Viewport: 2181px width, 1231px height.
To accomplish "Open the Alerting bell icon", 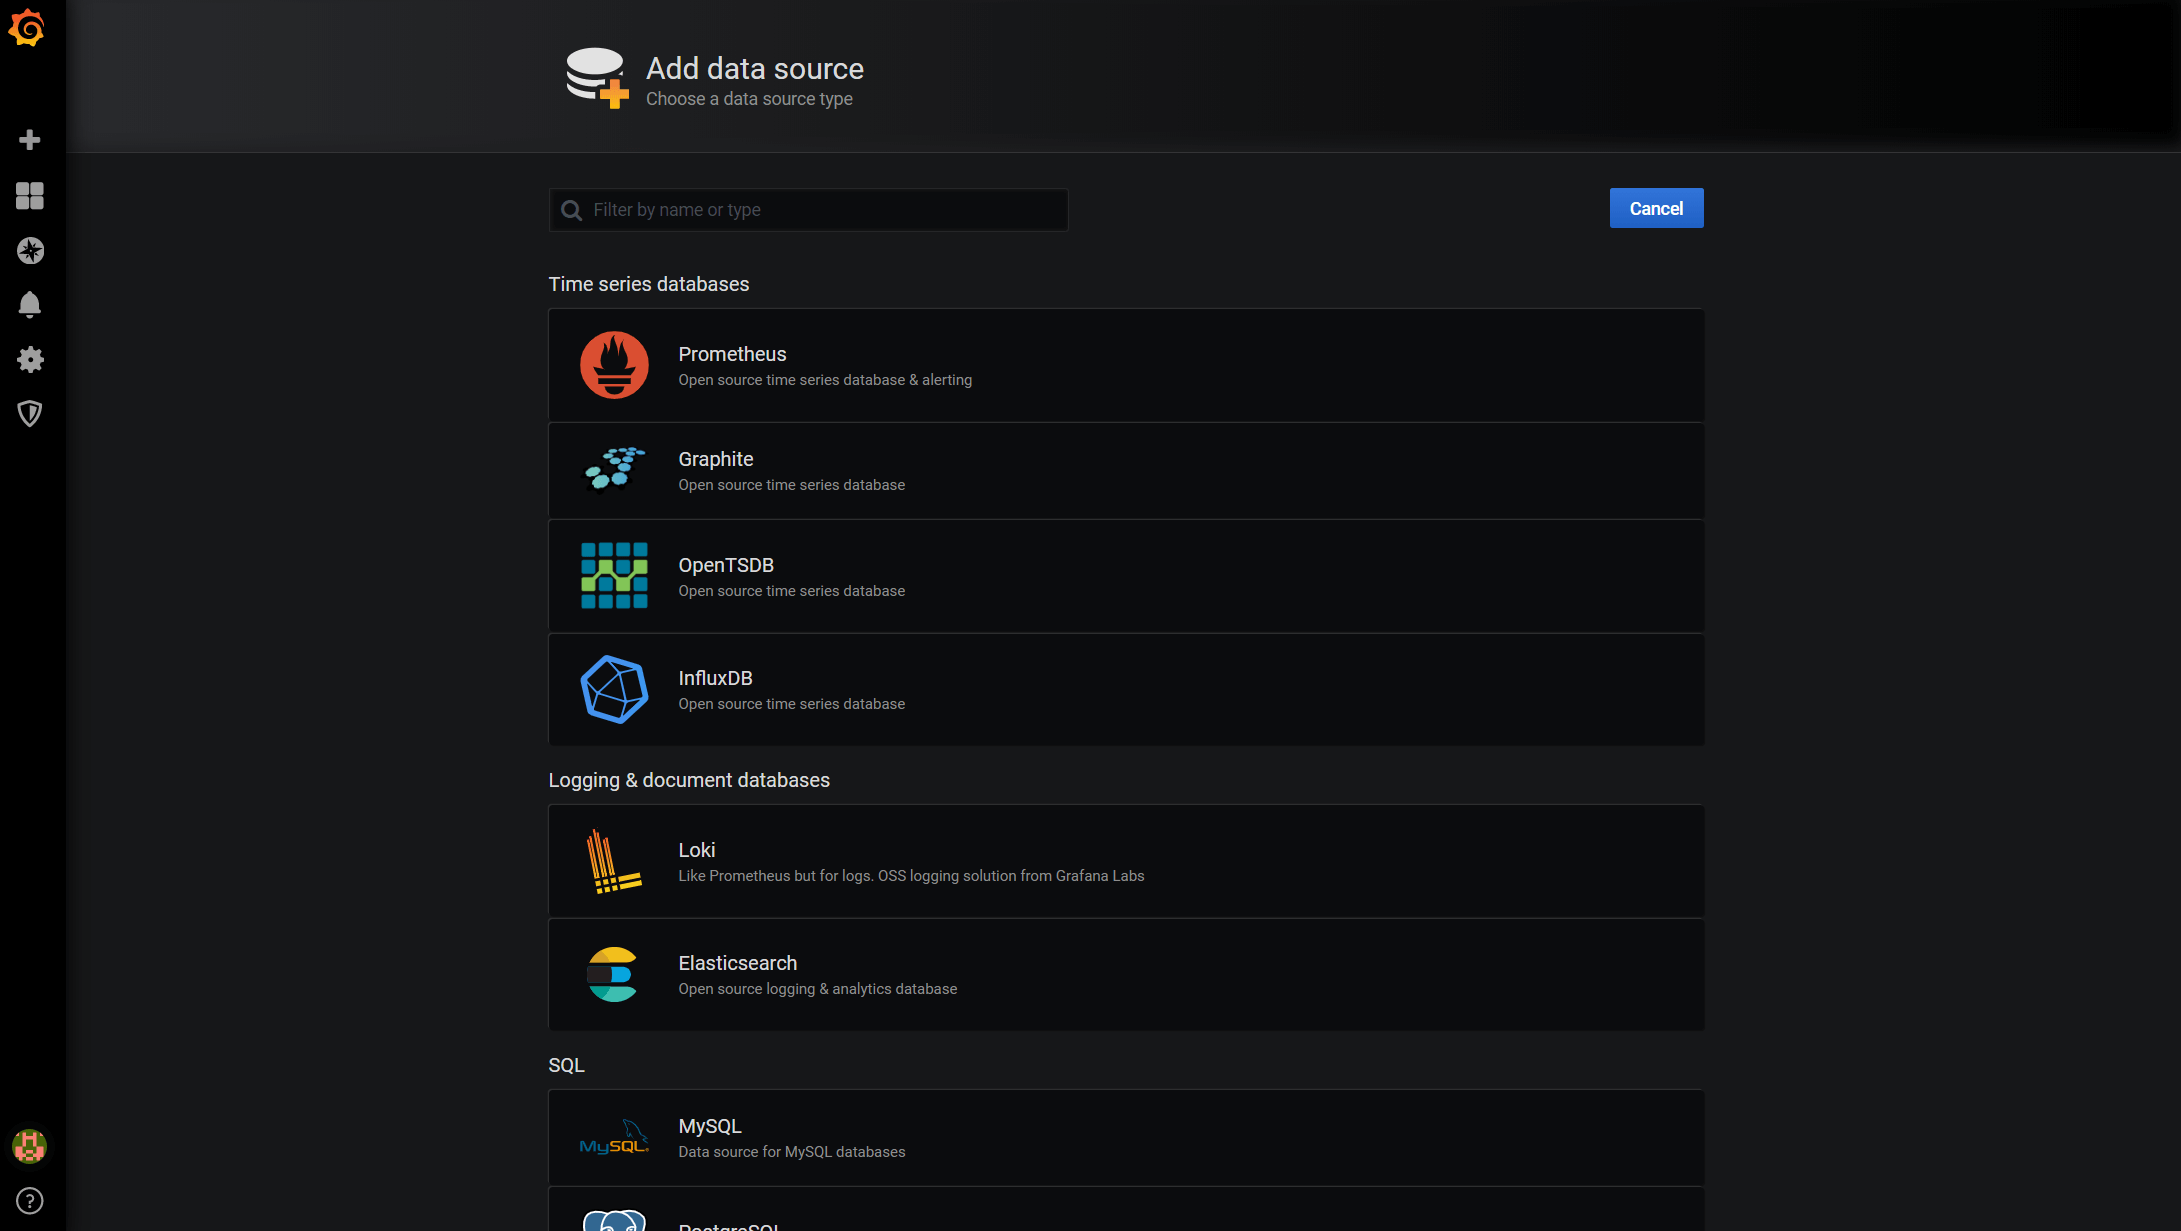I will (30, 305).
